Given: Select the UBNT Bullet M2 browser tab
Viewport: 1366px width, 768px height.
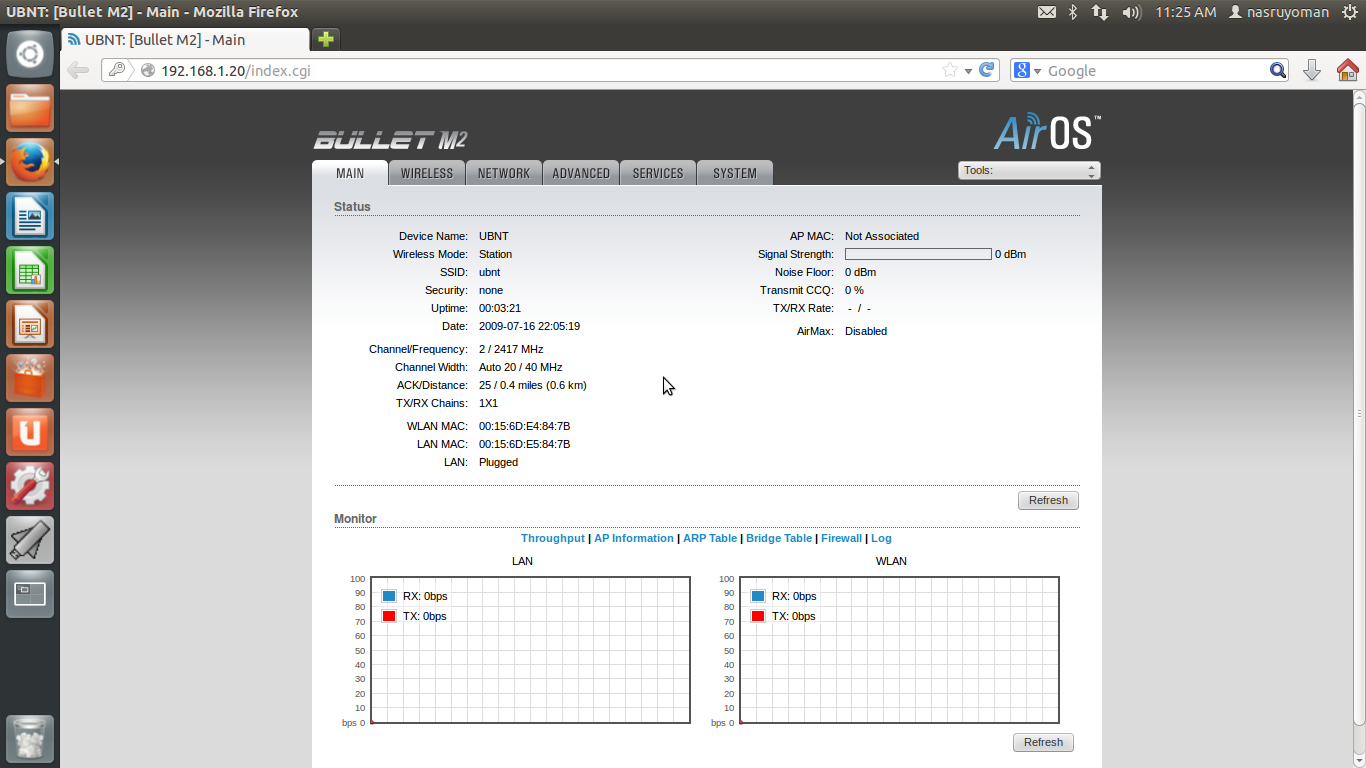Looking at the screenshot, I should coord(186,40).
